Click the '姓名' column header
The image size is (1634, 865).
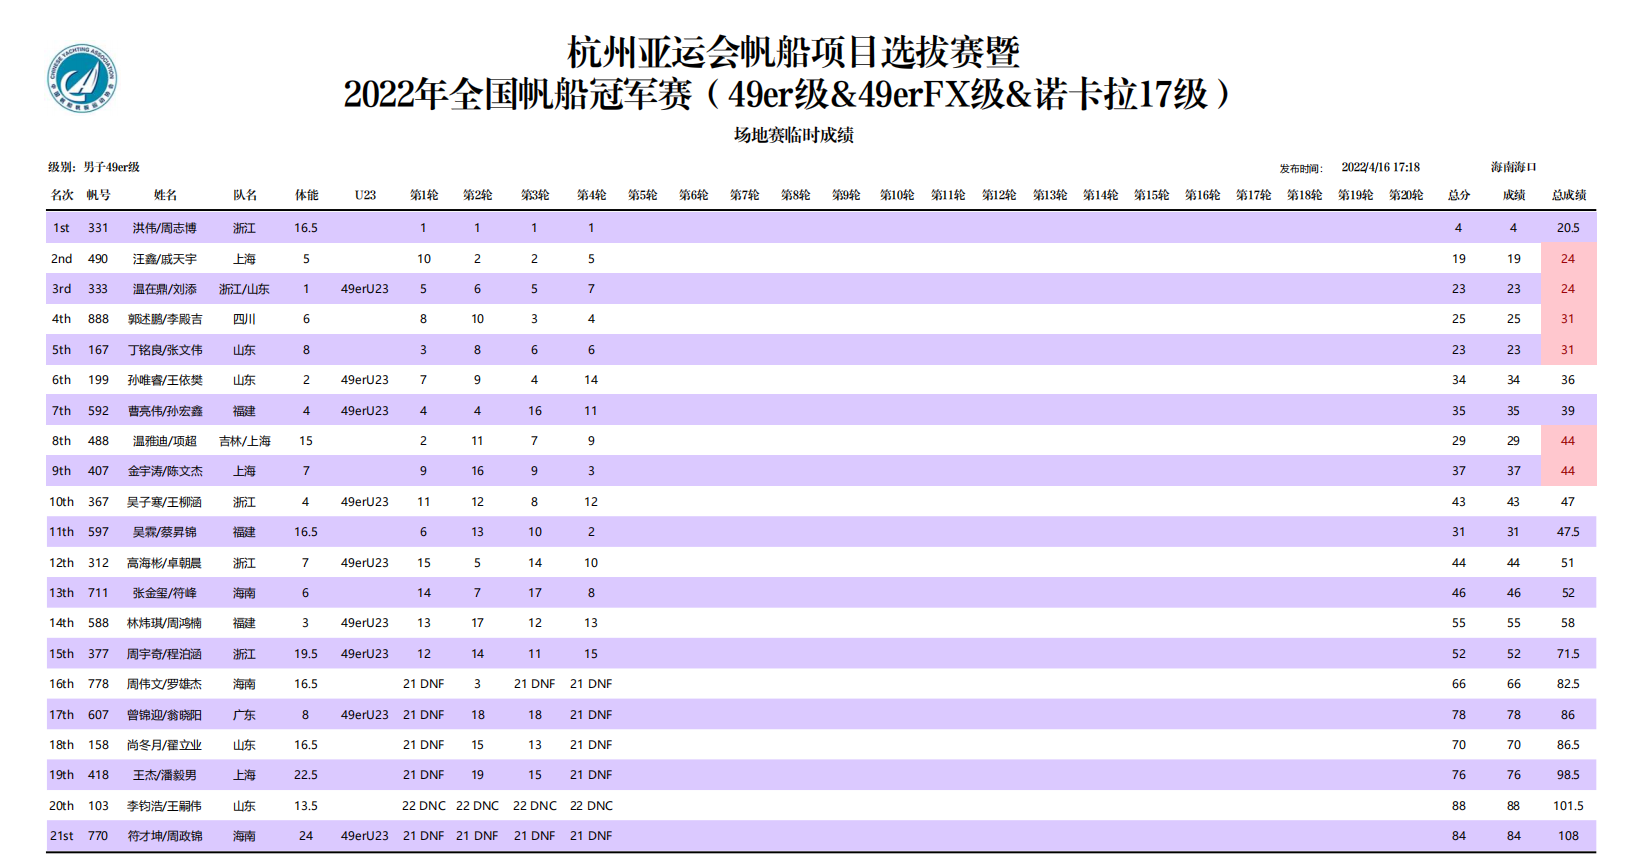165,195
